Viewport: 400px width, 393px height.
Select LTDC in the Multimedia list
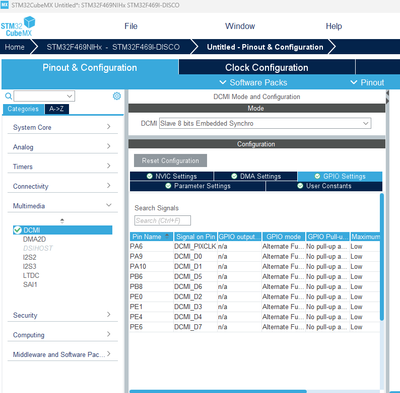point(31,275)
